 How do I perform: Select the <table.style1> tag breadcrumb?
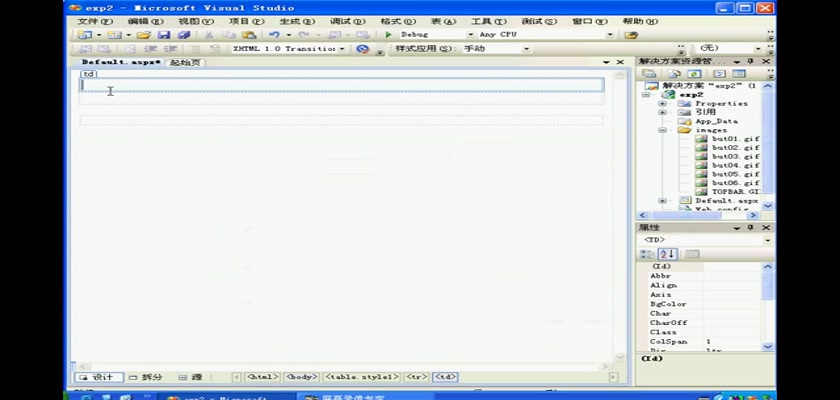pos(361,377)
